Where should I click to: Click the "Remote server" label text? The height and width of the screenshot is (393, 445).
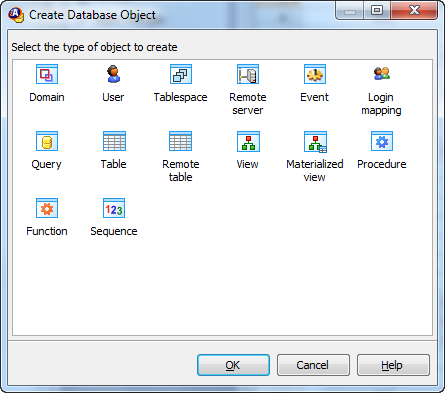coord(248,104)
